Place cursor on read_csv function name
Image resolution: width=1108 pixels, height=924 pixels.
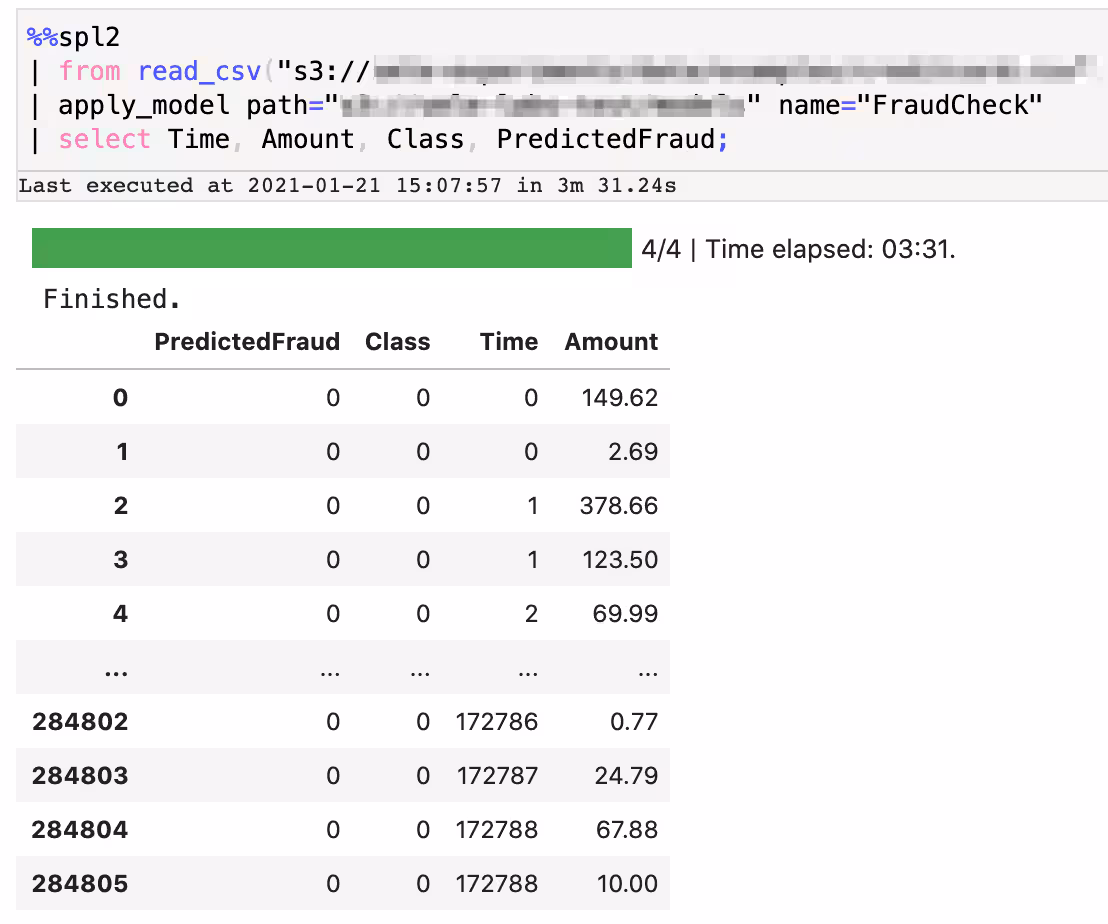tap(199, 71)
